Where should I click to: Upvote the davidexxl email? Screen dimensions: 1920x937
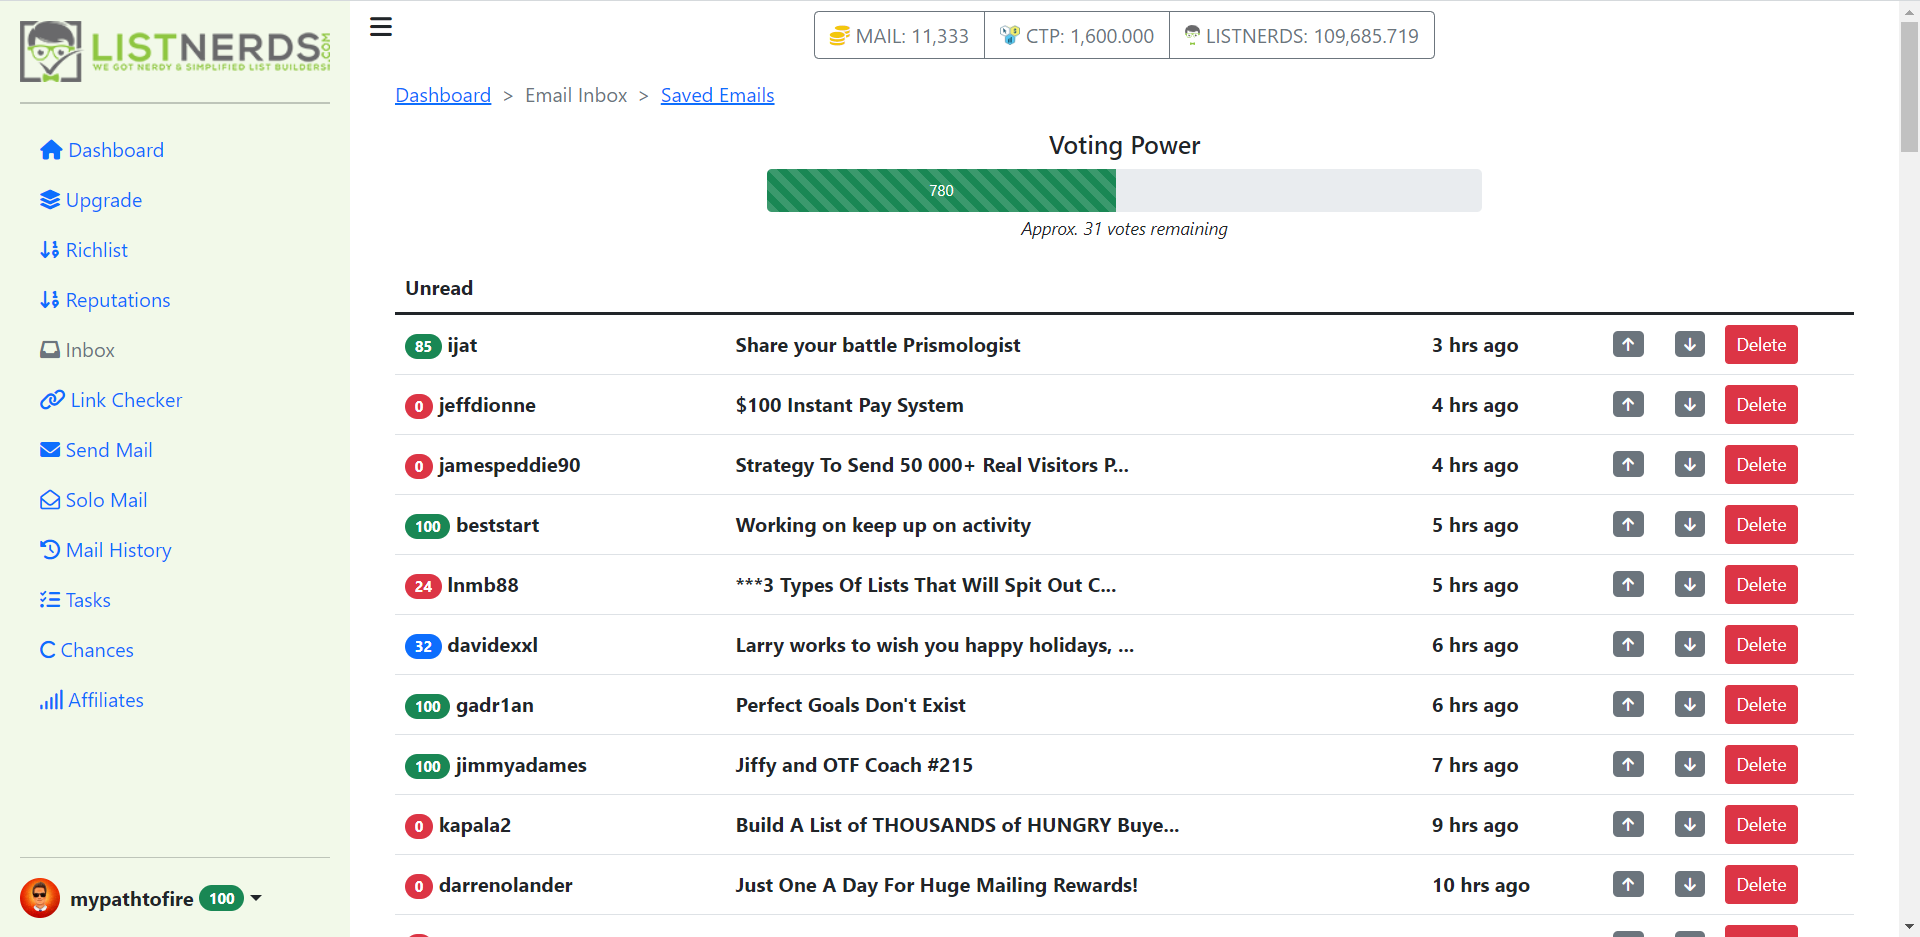click(x=1628, y=645)
